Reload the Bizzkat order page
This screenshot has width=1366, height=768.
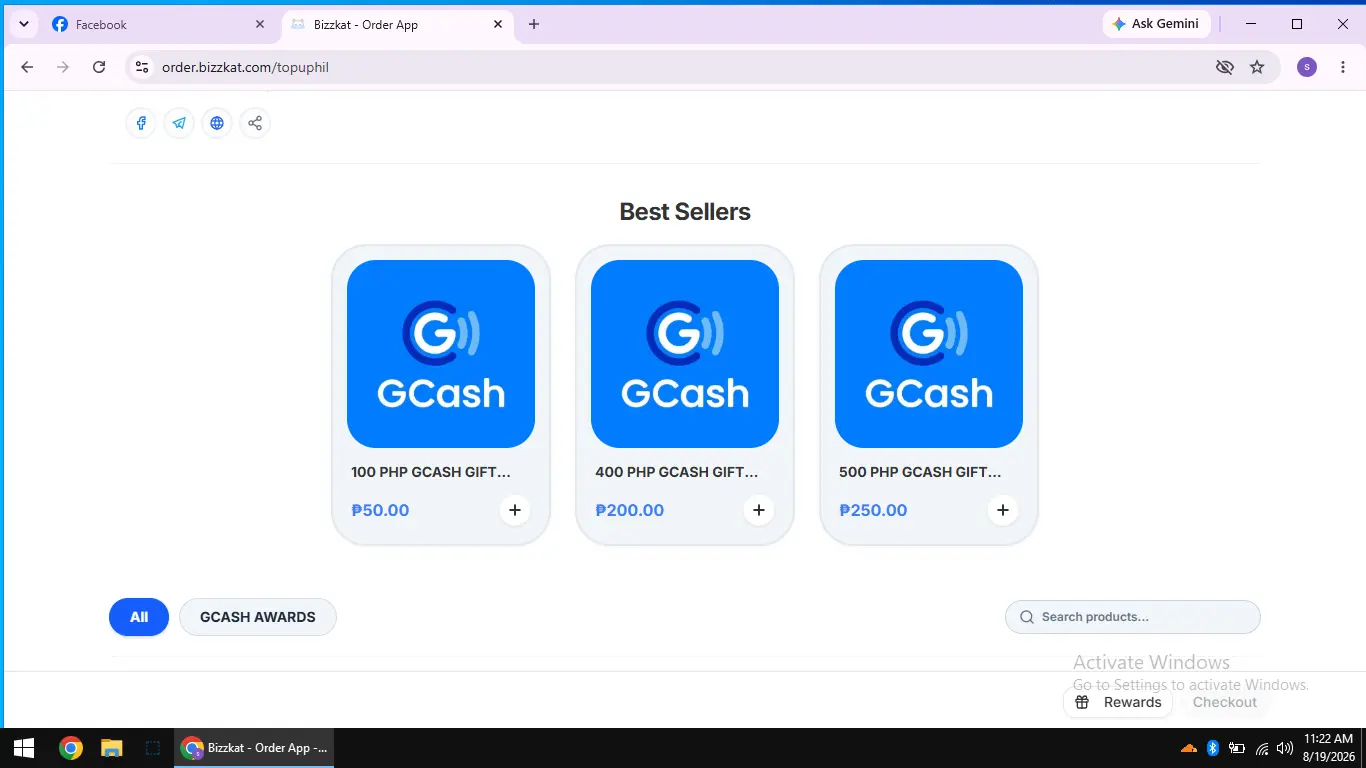tap(99, 67)
